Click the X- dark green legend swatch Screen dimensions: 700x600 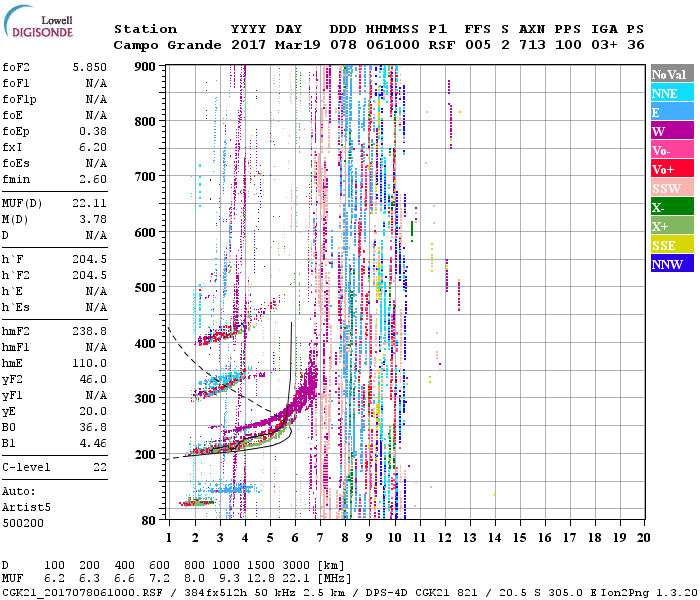pyautogui.click(x=672, y=207)
